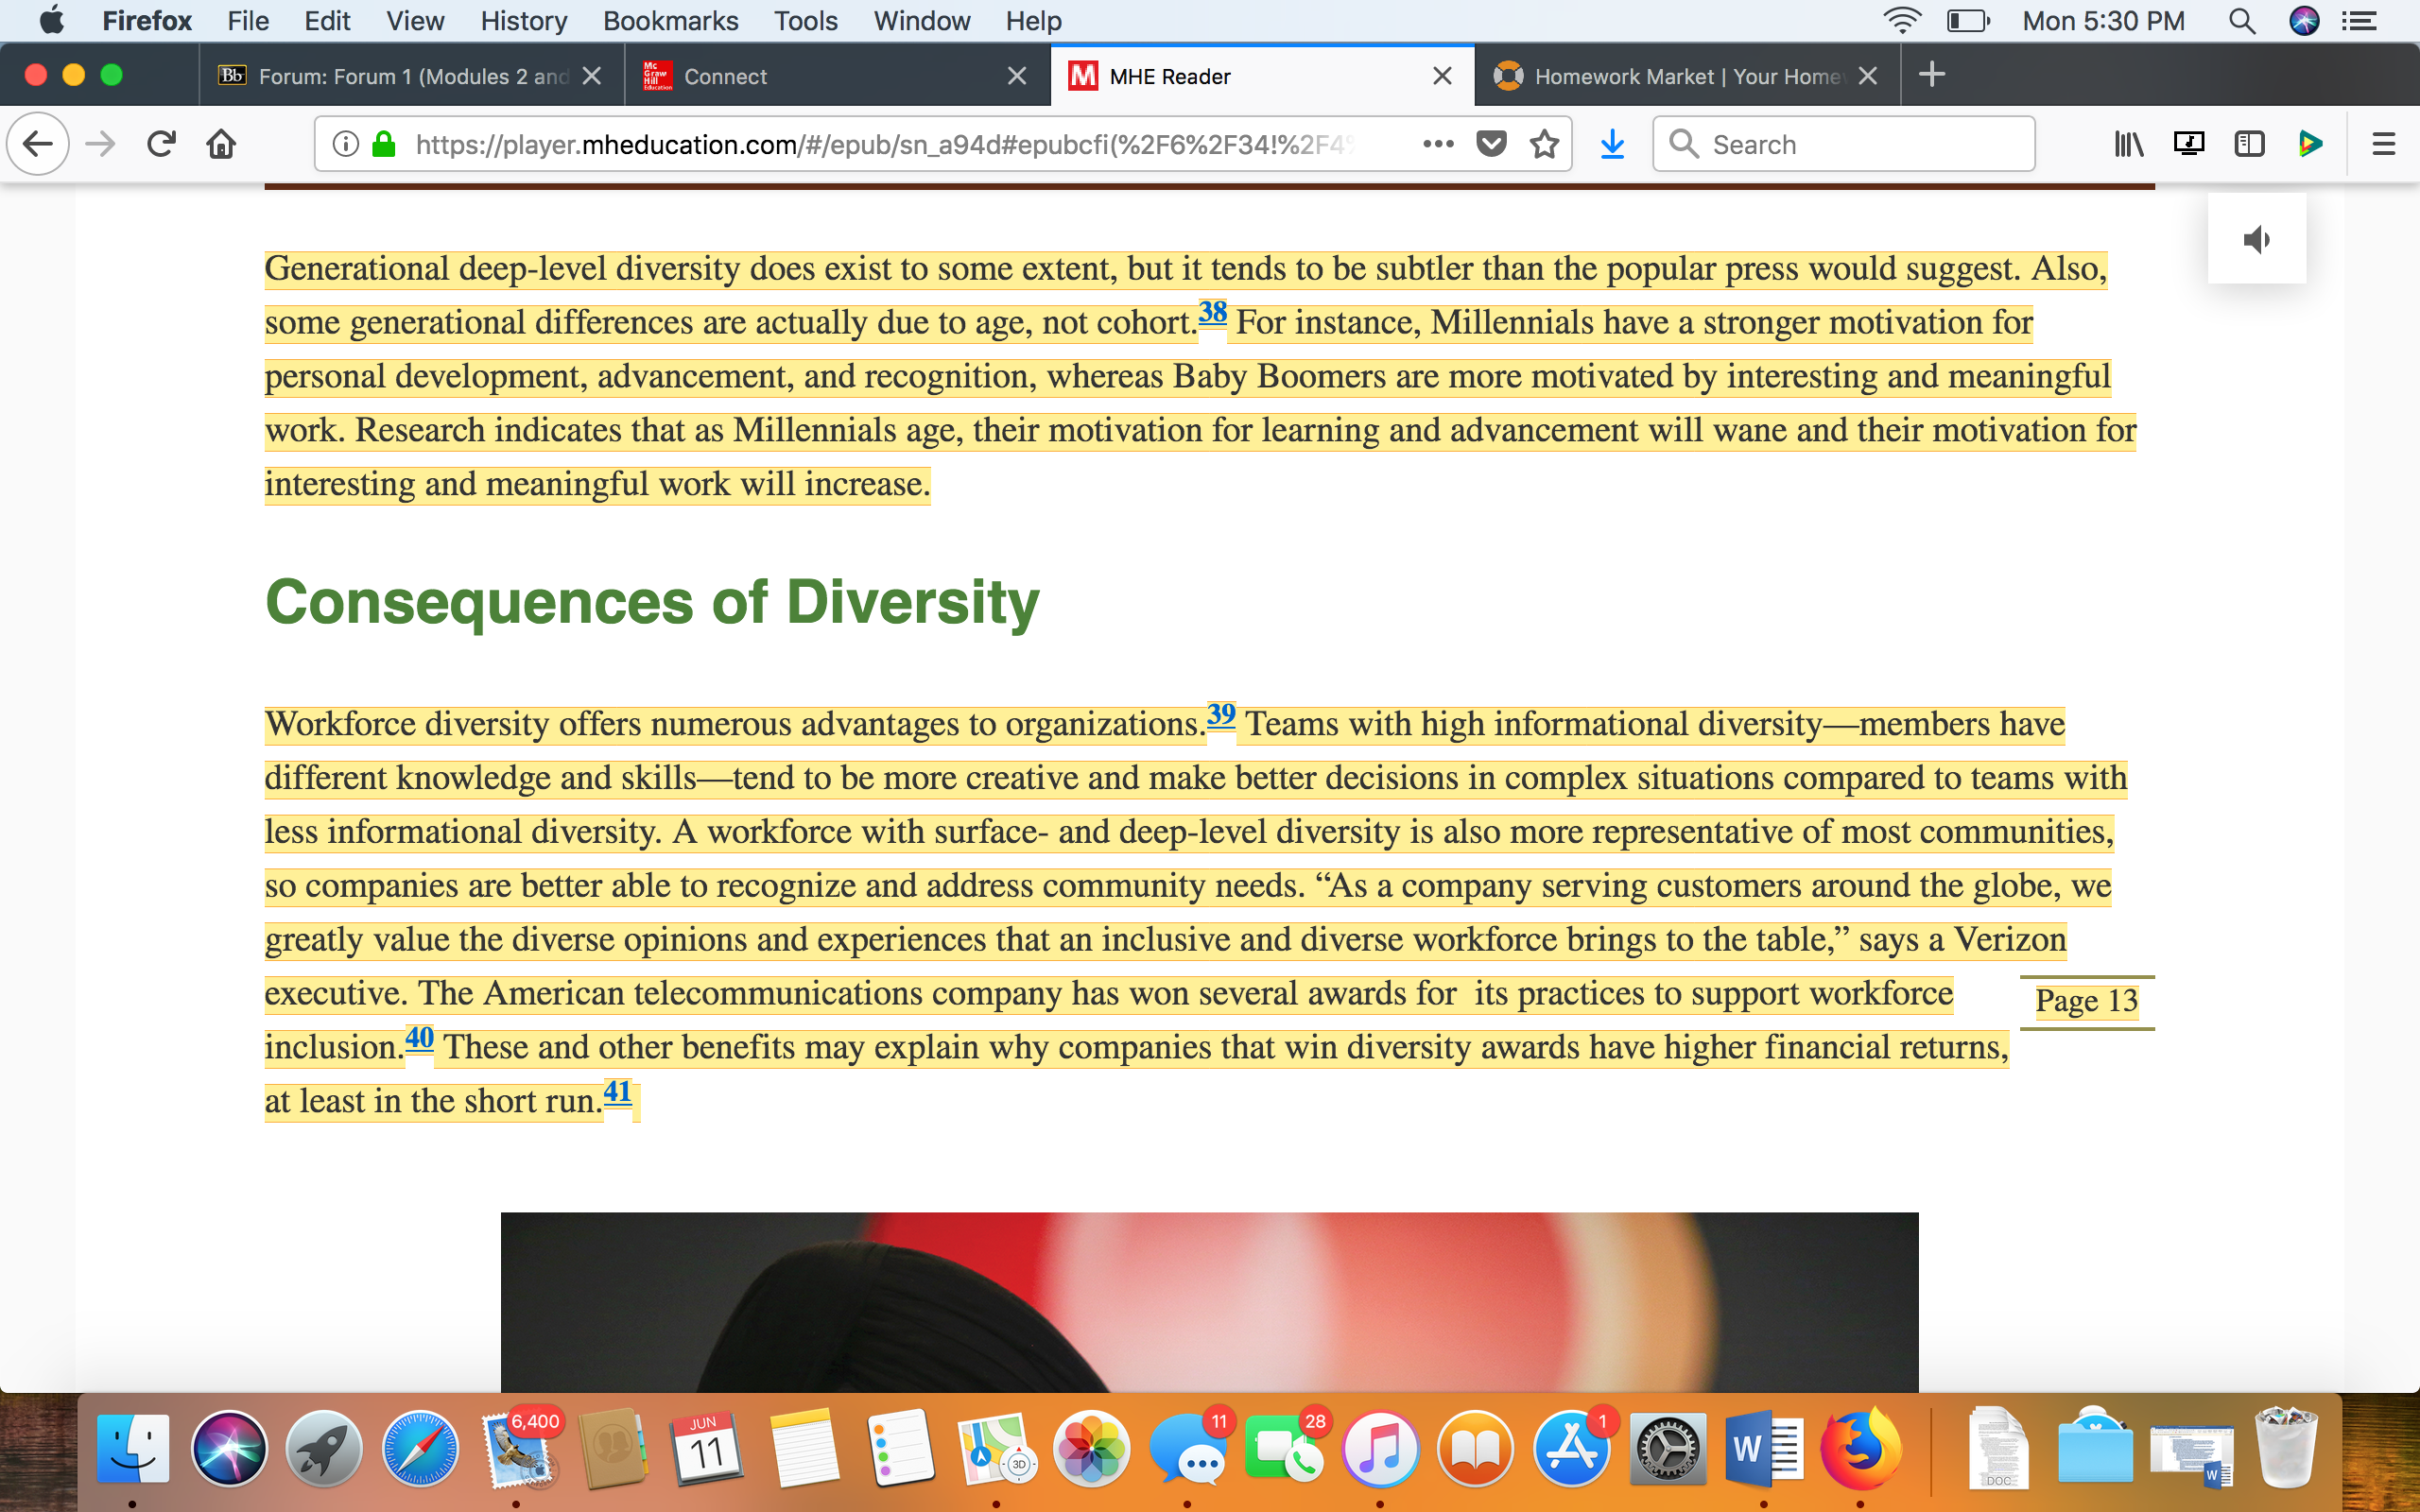Click the forward navigation arrow
The image size is (2420, 1512).
(100, 144)
